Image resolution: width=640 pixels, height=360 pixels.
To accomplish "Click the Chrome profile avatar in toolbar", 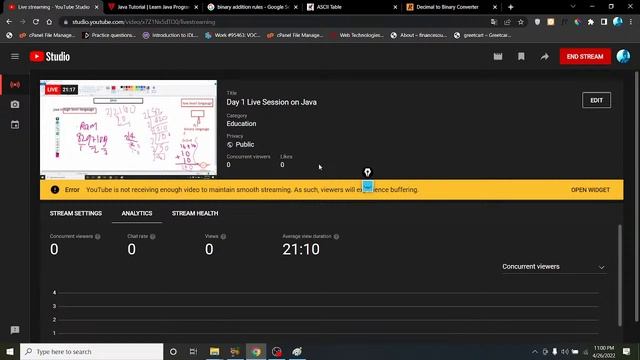I will [x=618, y=22].
